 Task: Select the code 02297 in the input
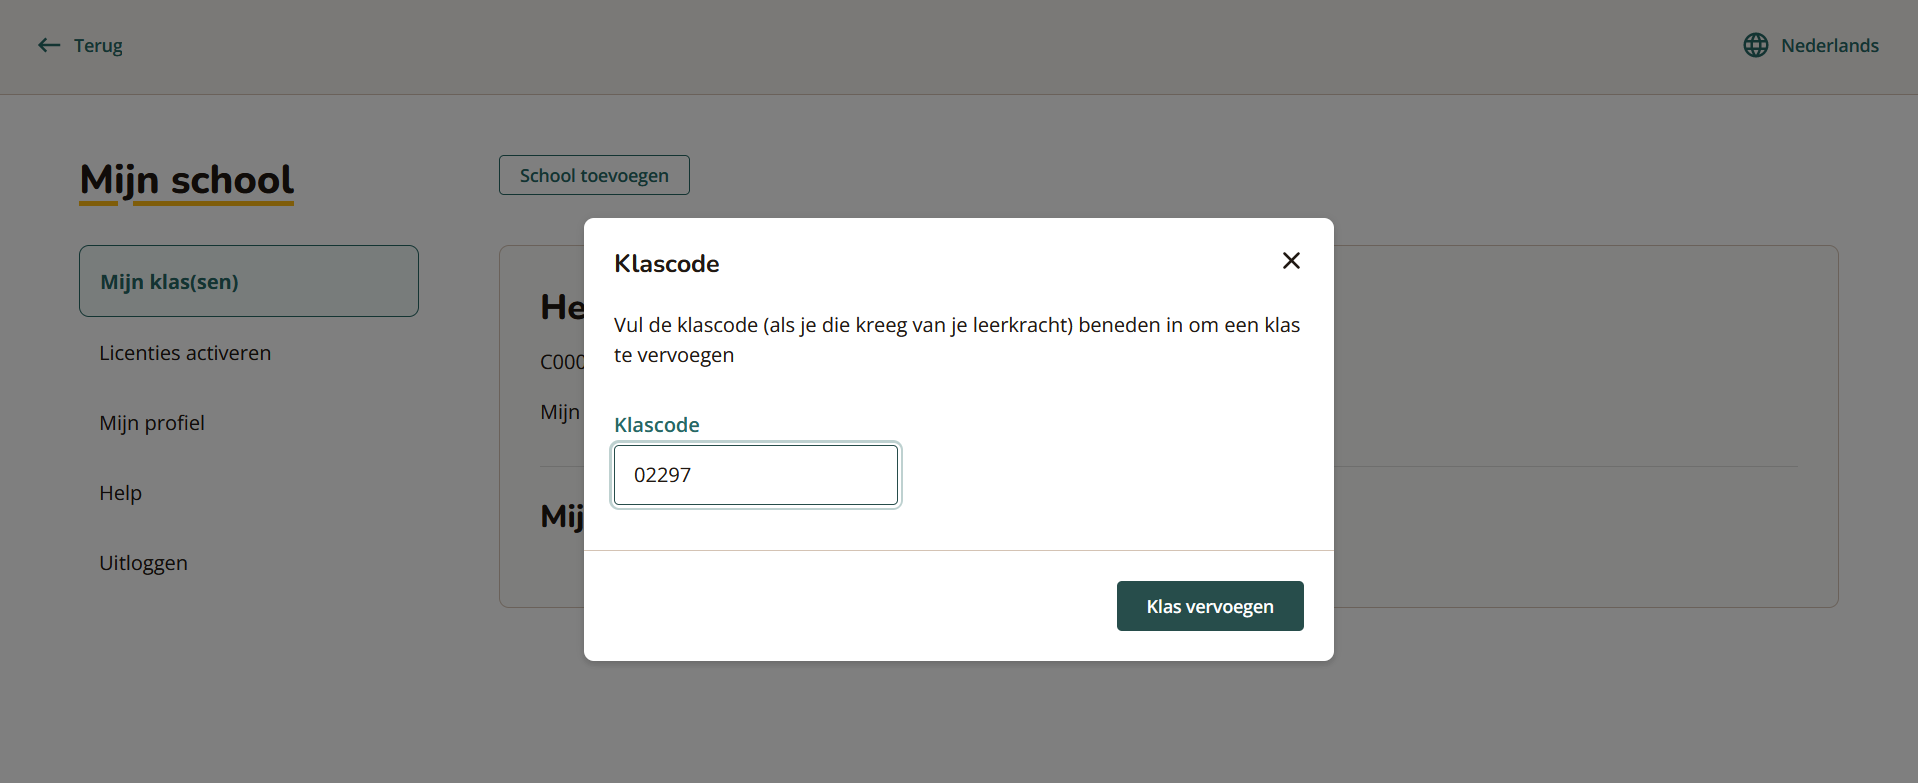662,475
